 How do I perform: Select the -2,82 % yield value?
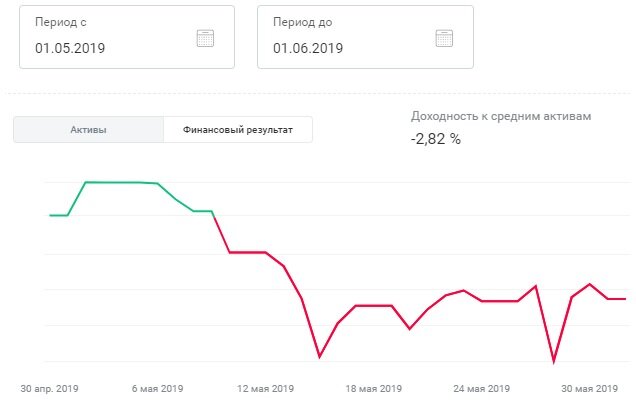[x=436, y=139]
